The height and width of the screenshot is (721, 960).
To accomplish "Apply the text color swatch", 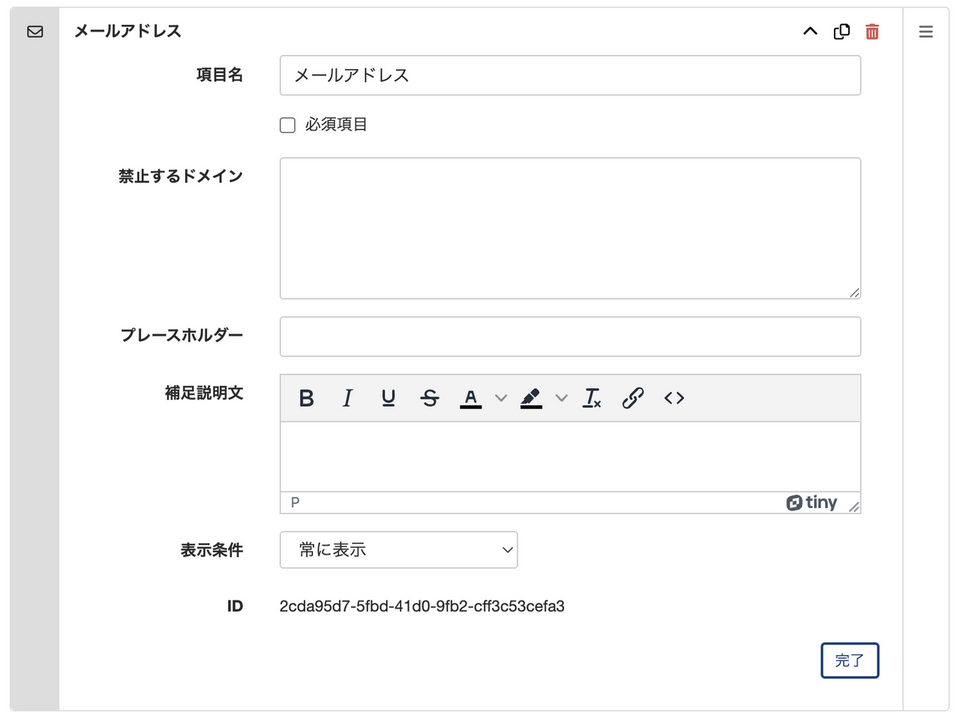I will tap(471, 398).
